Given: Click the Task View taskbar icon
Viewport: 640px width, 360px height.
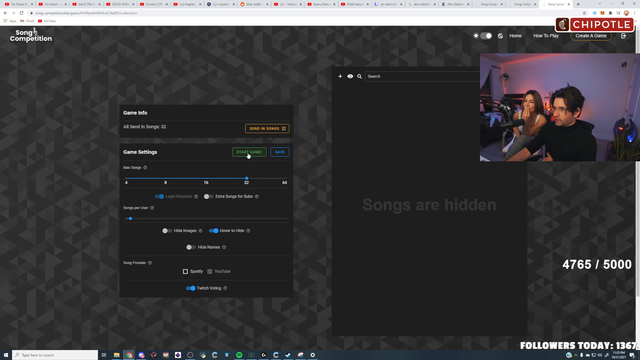Looking at the screenshot, I should (x=104, y=355).
